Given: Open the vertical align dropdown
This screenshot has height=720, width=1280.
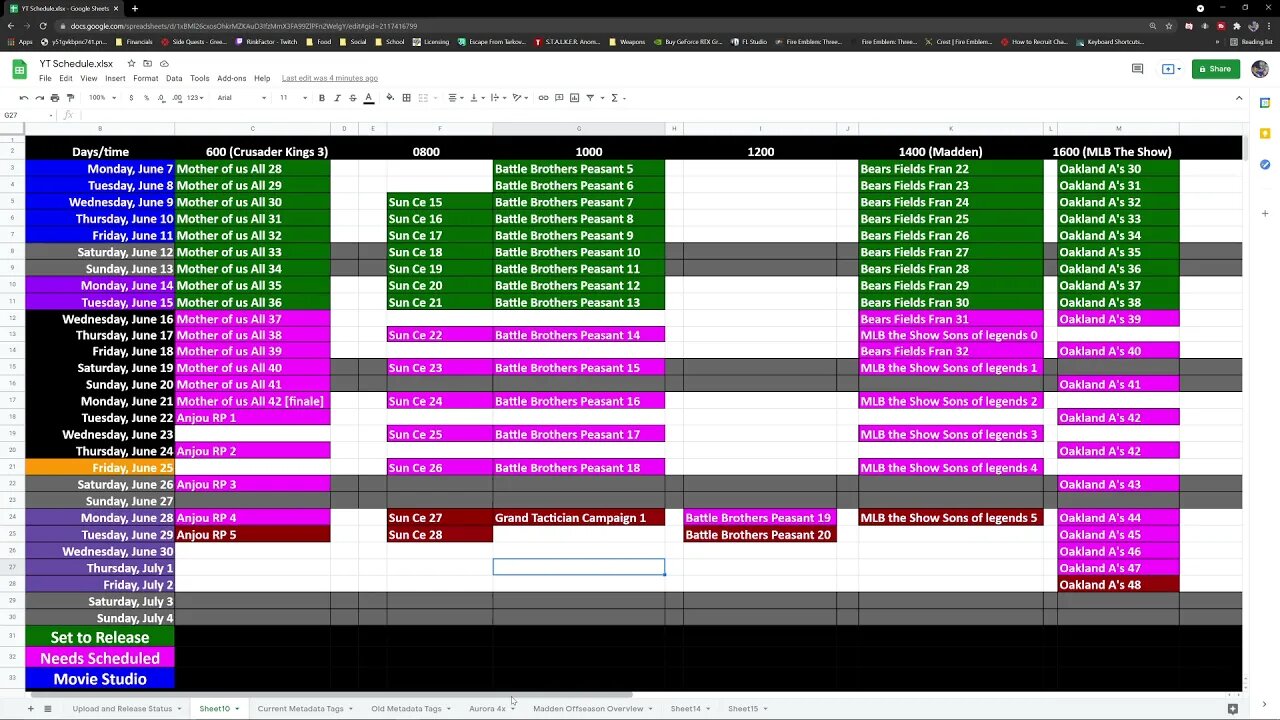Looking at the screenshot, I should pos(477,98).
